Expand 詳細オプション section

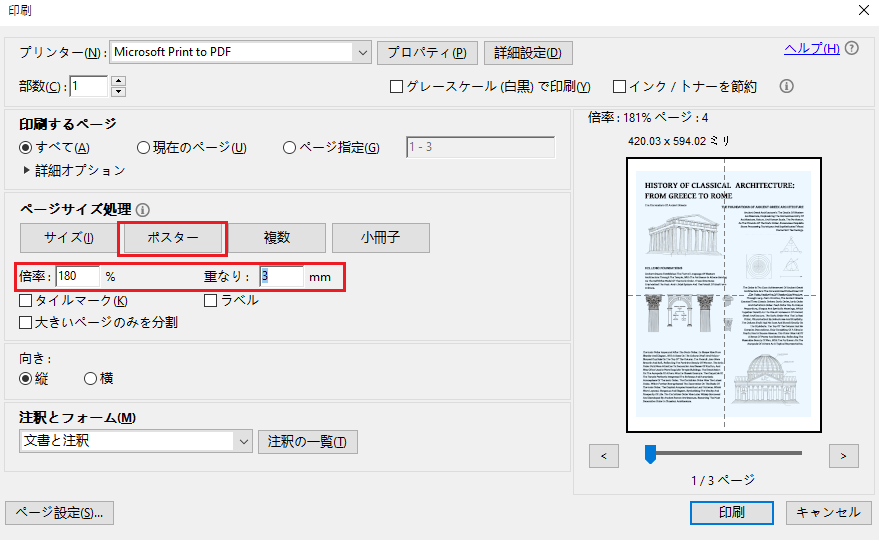pyautogui.click(x=74, y=170)
